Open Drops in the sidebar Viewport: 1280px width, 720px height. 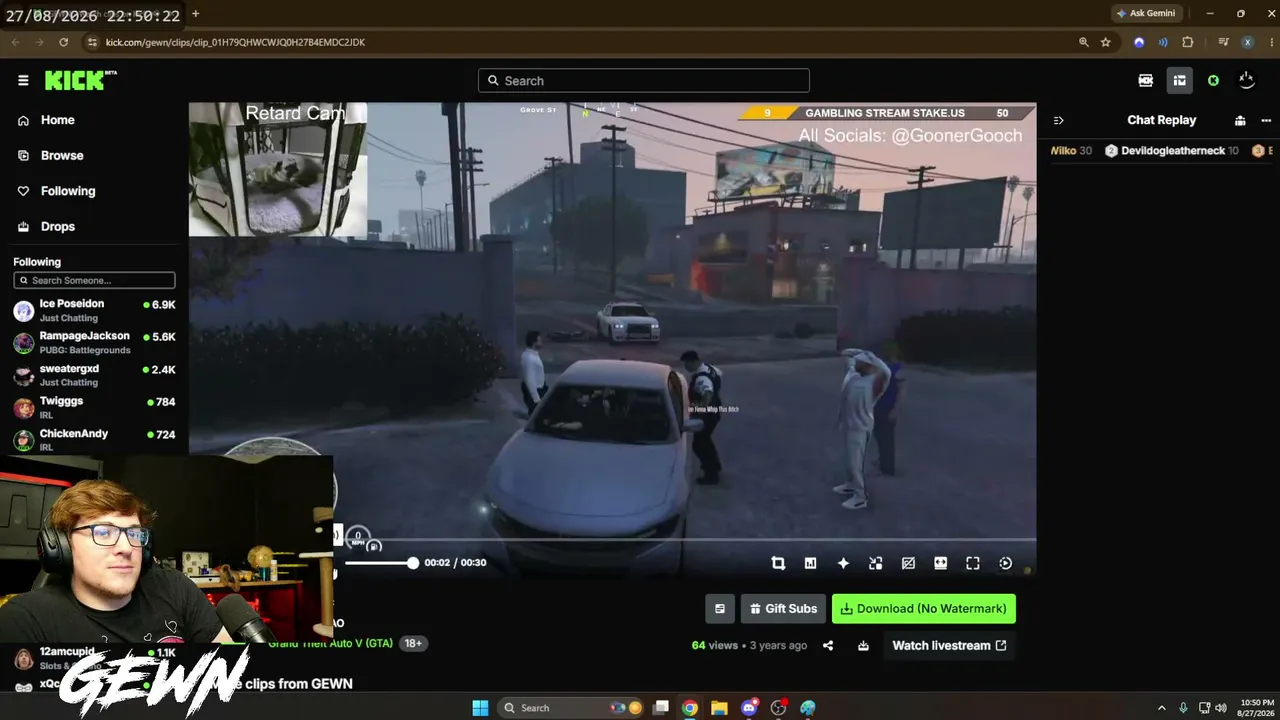57,227
